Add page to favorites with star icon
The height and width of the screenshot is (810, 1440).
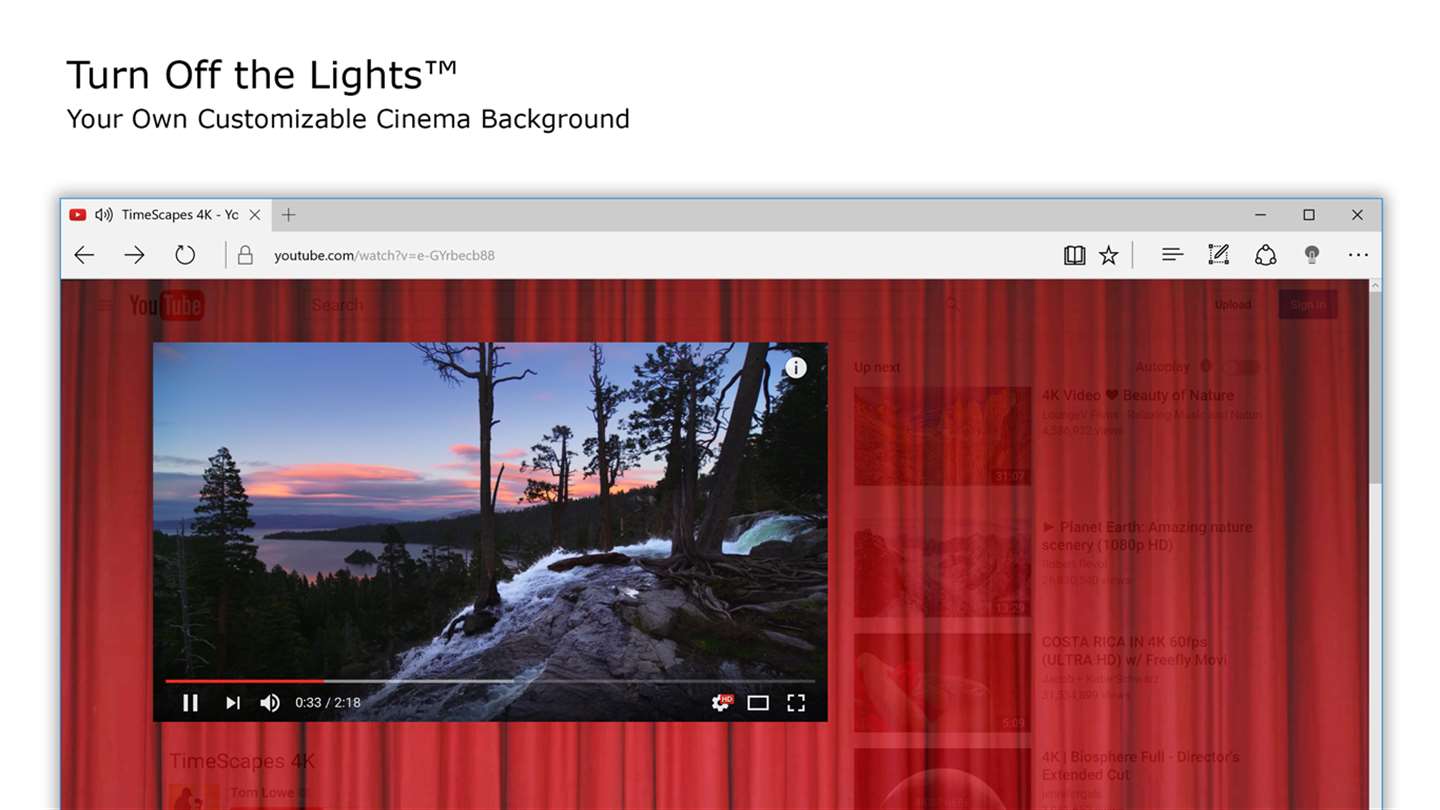[x=1109, y=255]
